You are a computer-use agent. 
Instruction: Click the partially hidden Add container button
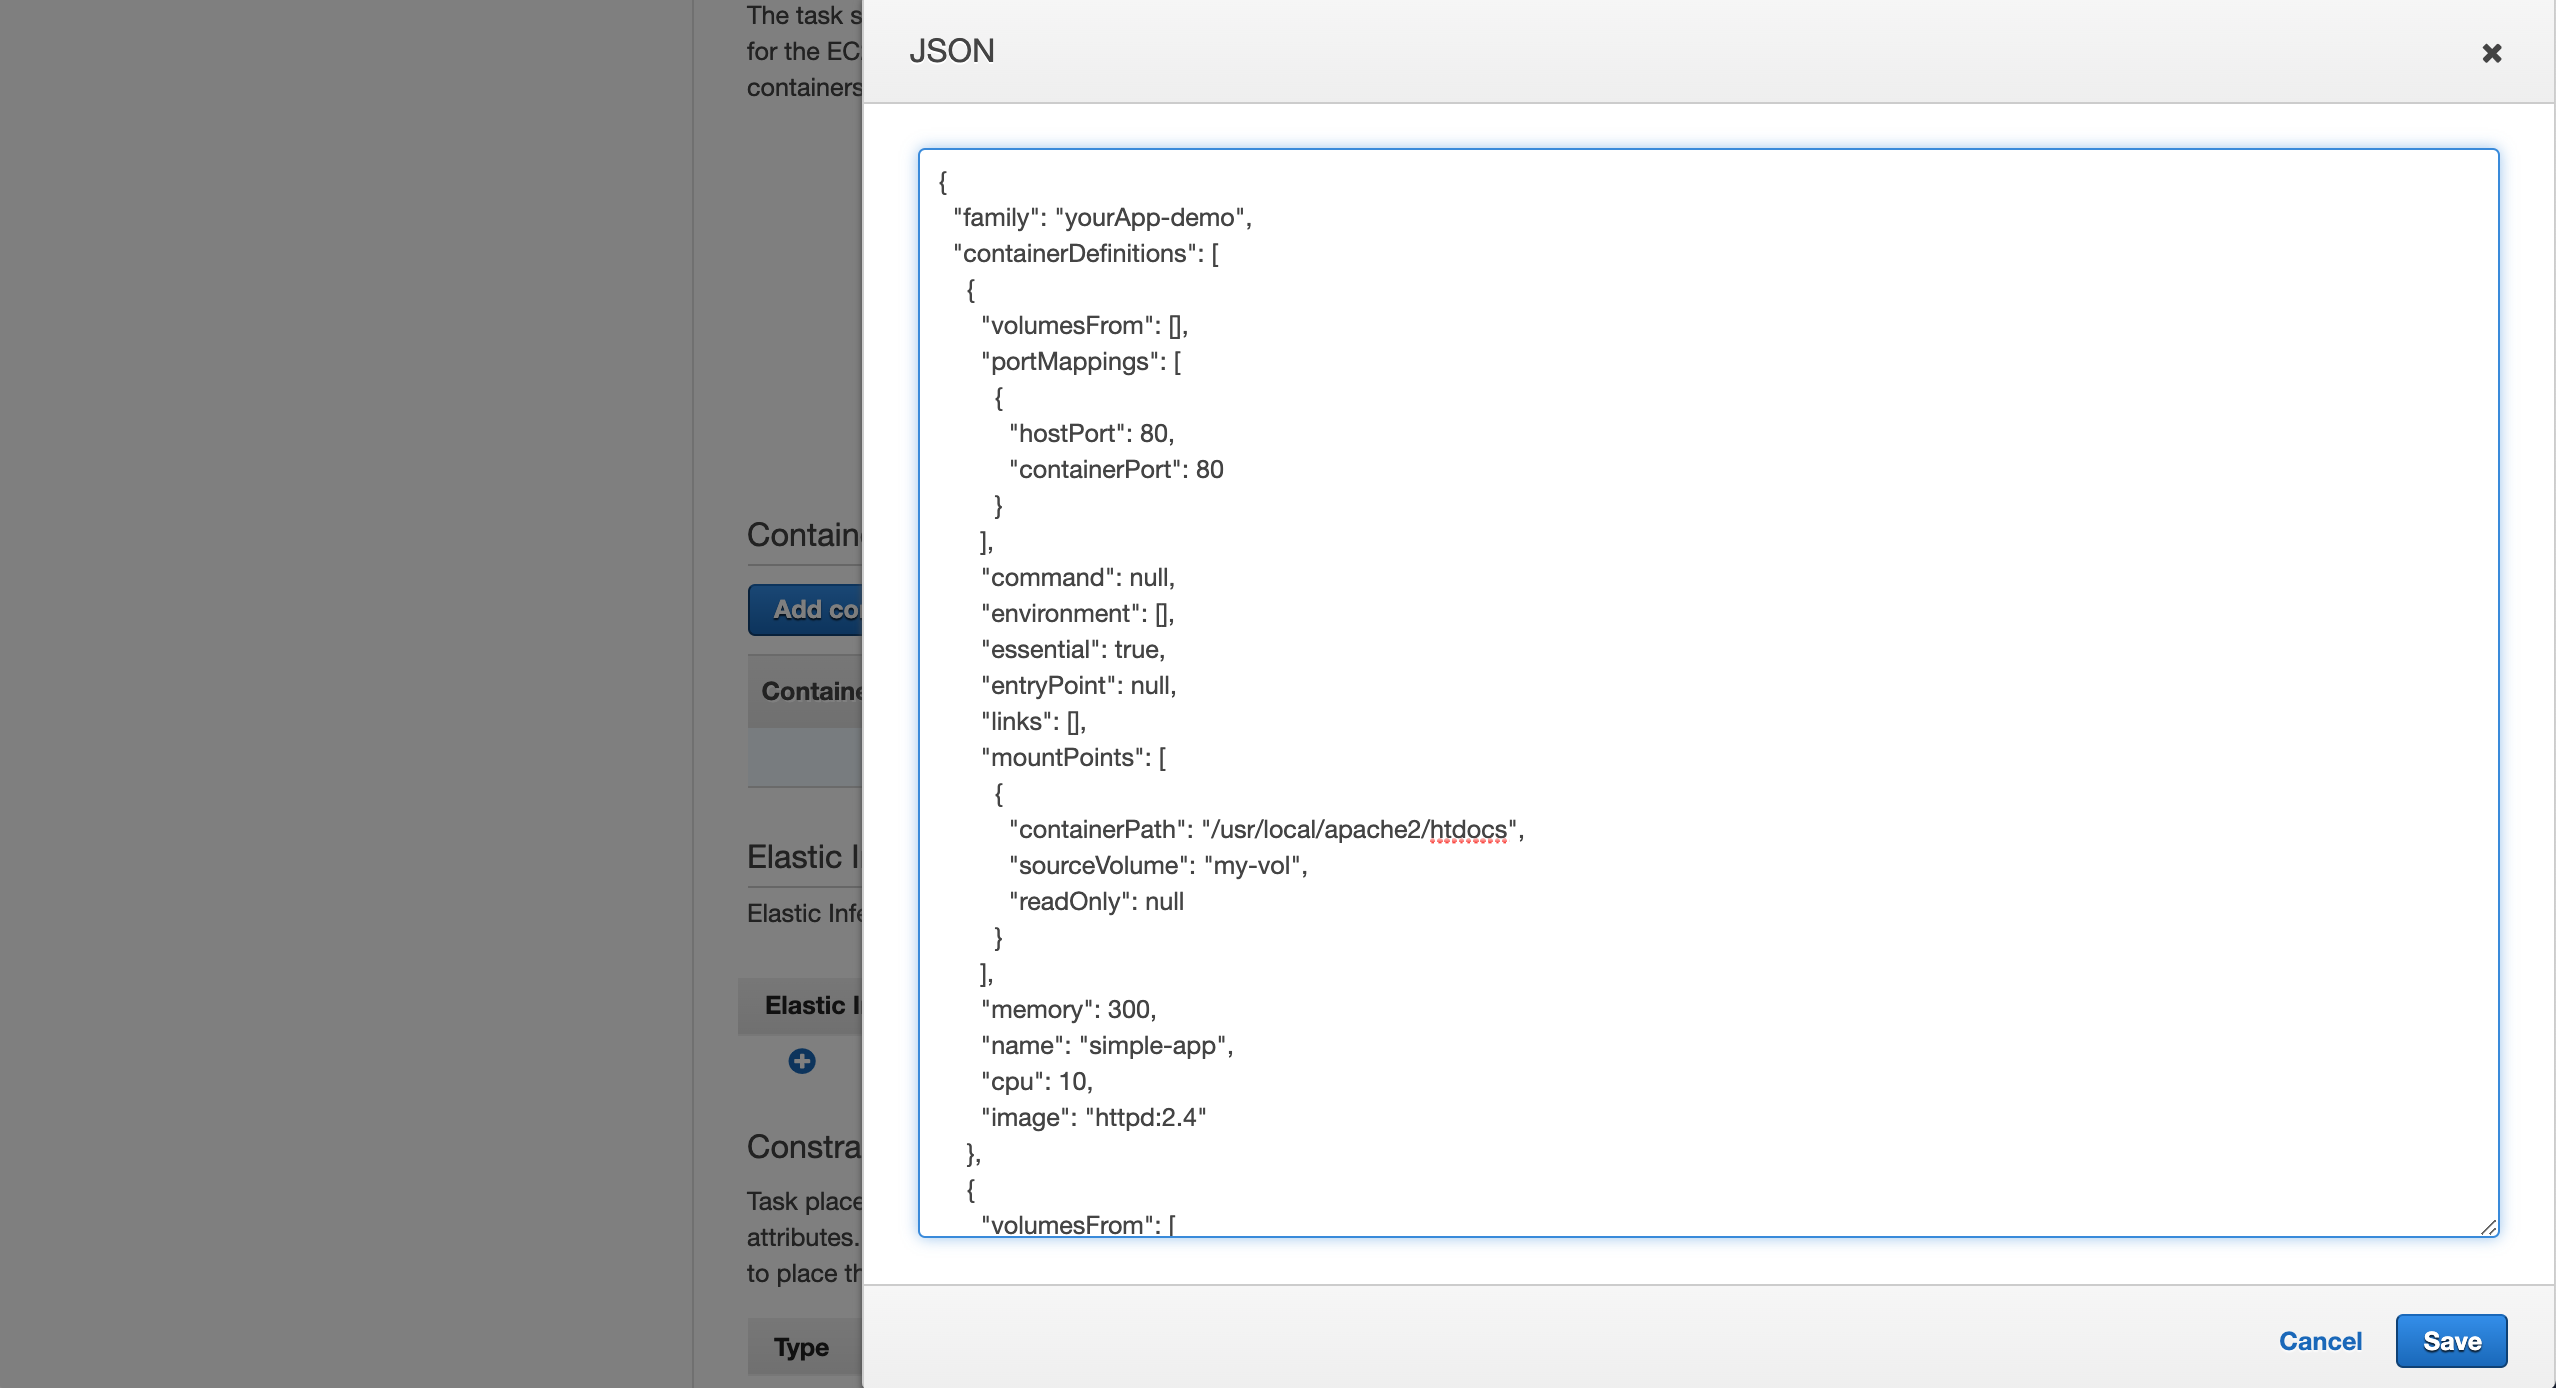[x=806, y=610]
